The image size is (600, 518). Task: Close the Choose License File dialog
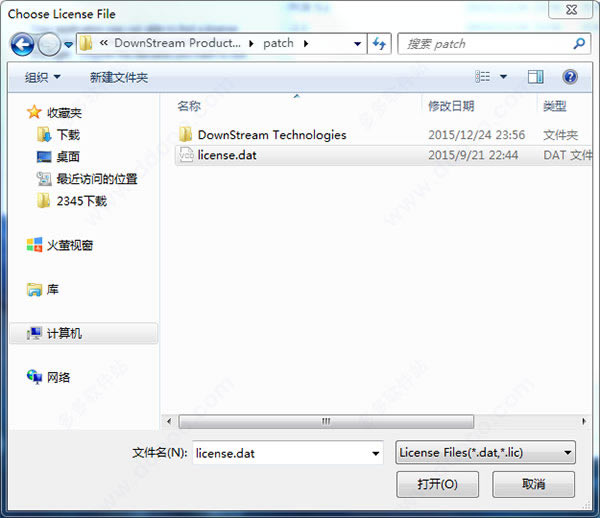[571, 10]
